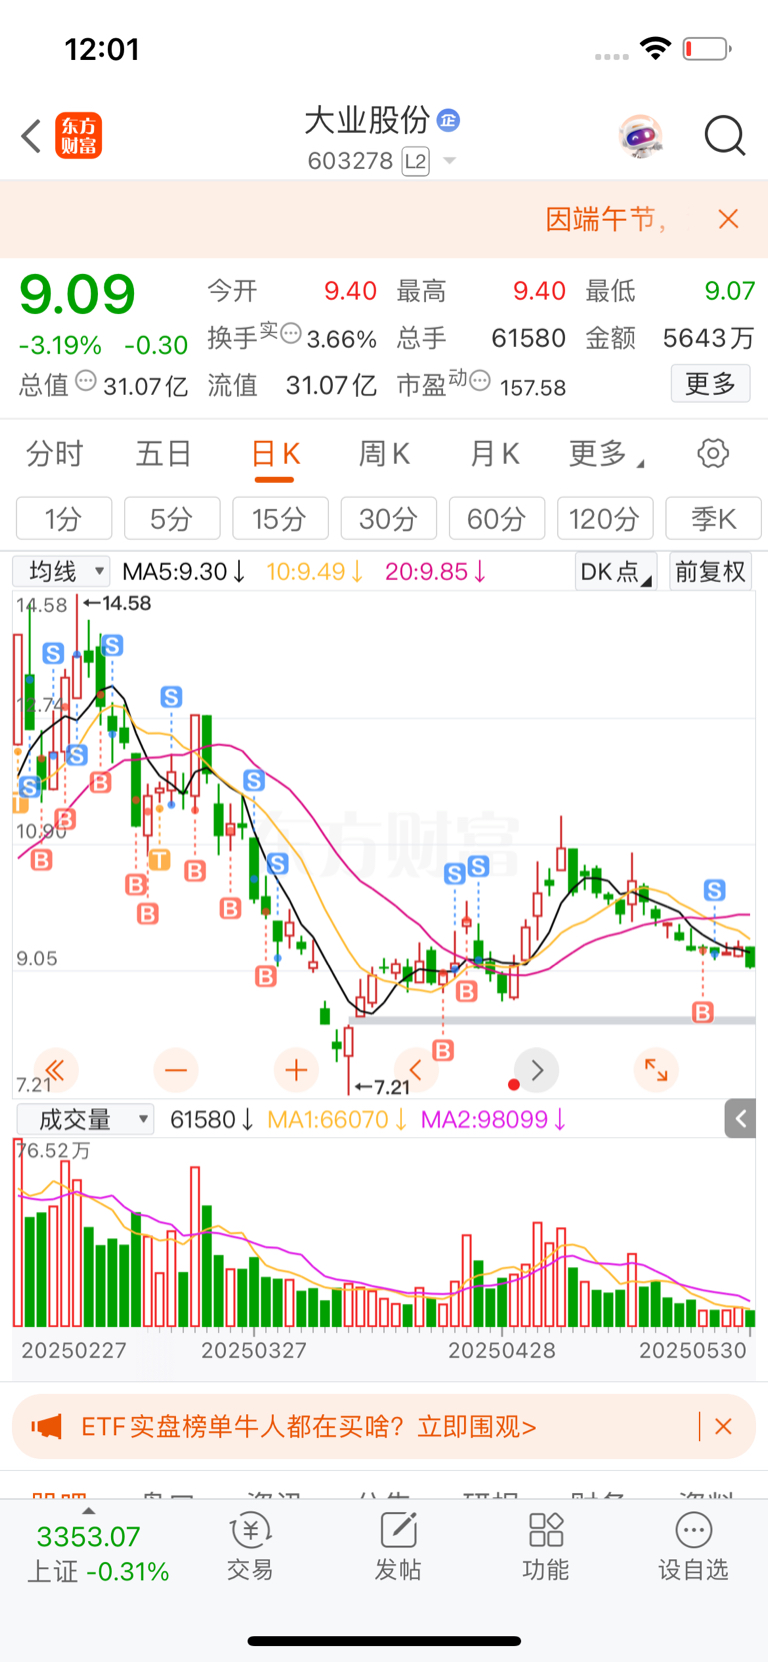The height and width of the screenshot is (1663, 768).
Task: Switch to the 分时 chart tab
Action: (55, 454)
